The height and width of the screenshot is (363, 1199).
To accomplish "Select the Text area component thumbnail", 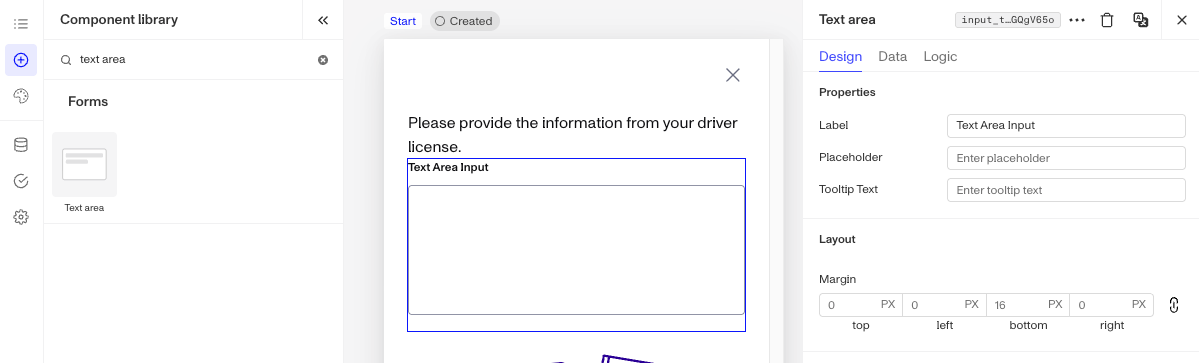I will click(84, 164).
